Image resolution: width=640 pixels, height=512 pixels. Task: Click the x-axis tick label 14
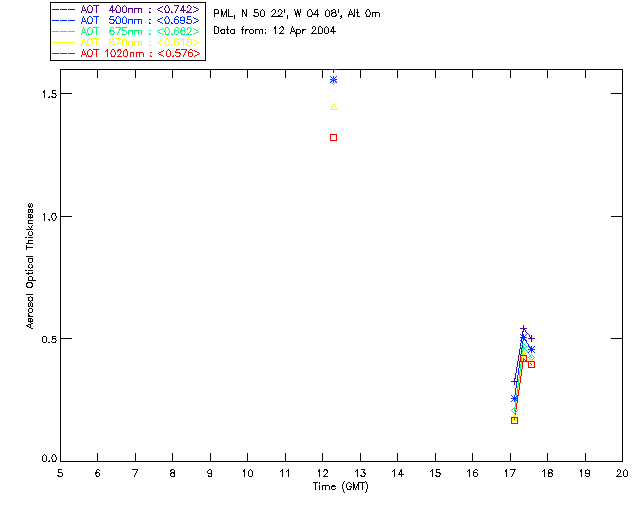[398, 473]
